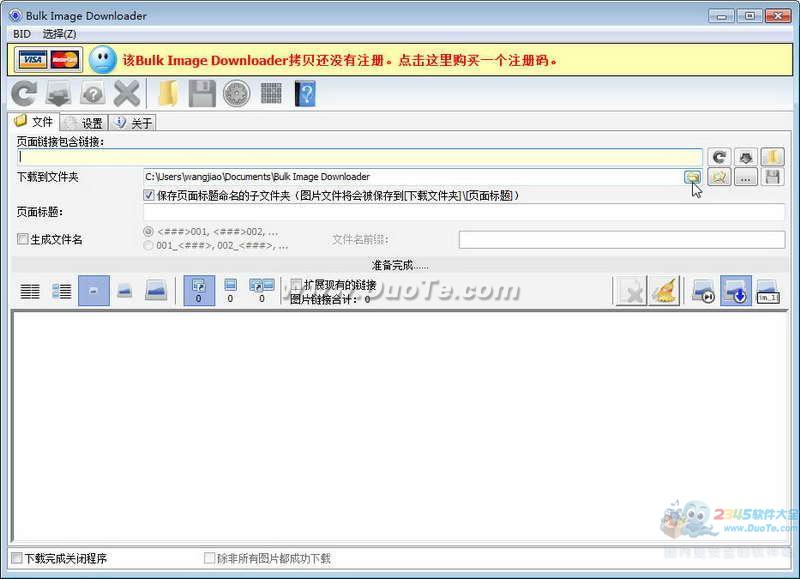800x579 pixels.
Task: Click the blue help book icon
Action: [x=305, y=93]
